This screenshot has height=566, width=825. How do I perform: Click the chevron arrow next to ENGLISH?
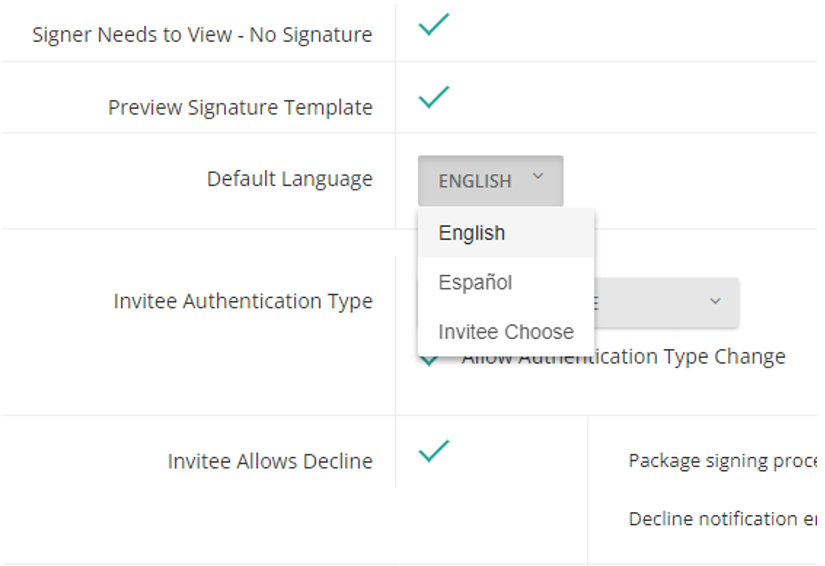[538, 177]
